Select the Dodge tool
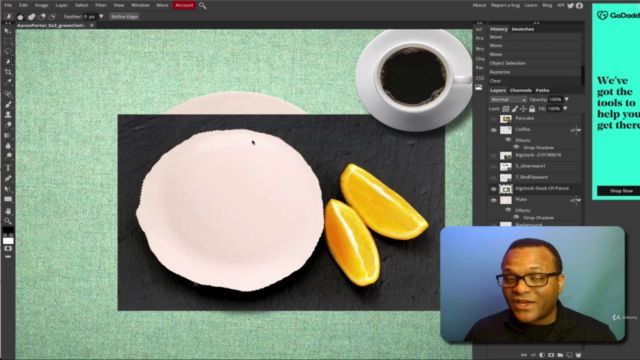Screen dimensions: 640x360 coord(8,156)
